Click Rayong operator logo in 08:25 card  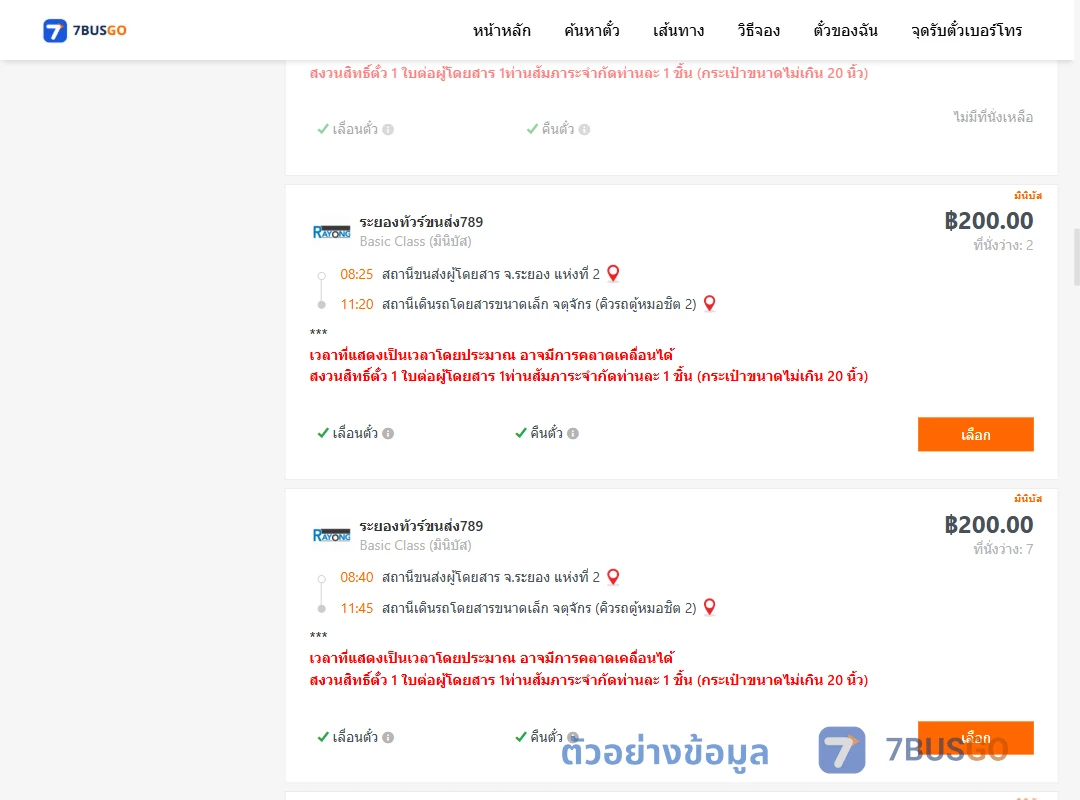[331, 232]
